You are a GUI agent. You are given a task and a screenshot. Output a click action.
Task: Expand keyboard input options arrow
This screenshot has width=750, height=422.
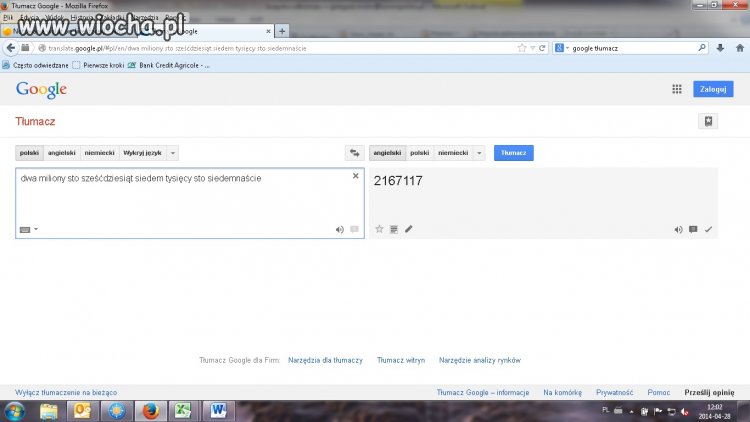coord(36,229)
